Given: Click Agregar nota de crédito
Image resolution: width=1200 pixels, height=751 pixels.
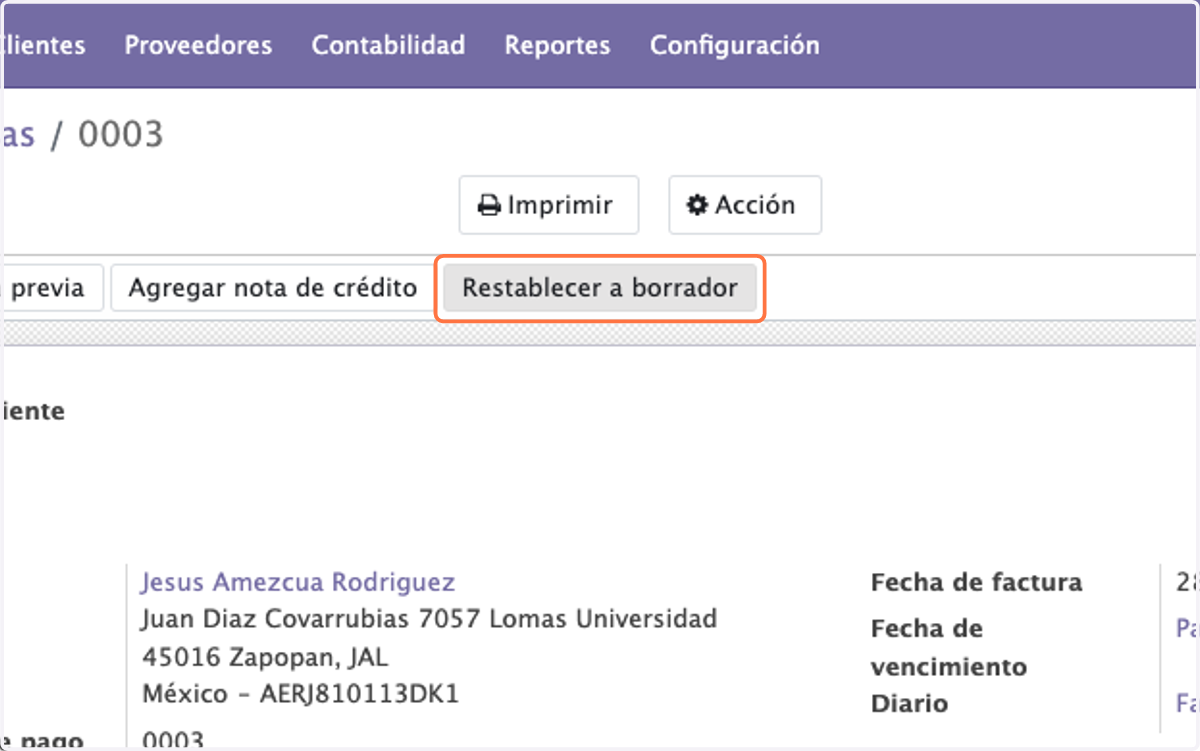Looking at the screenshot, I should 273,288.
